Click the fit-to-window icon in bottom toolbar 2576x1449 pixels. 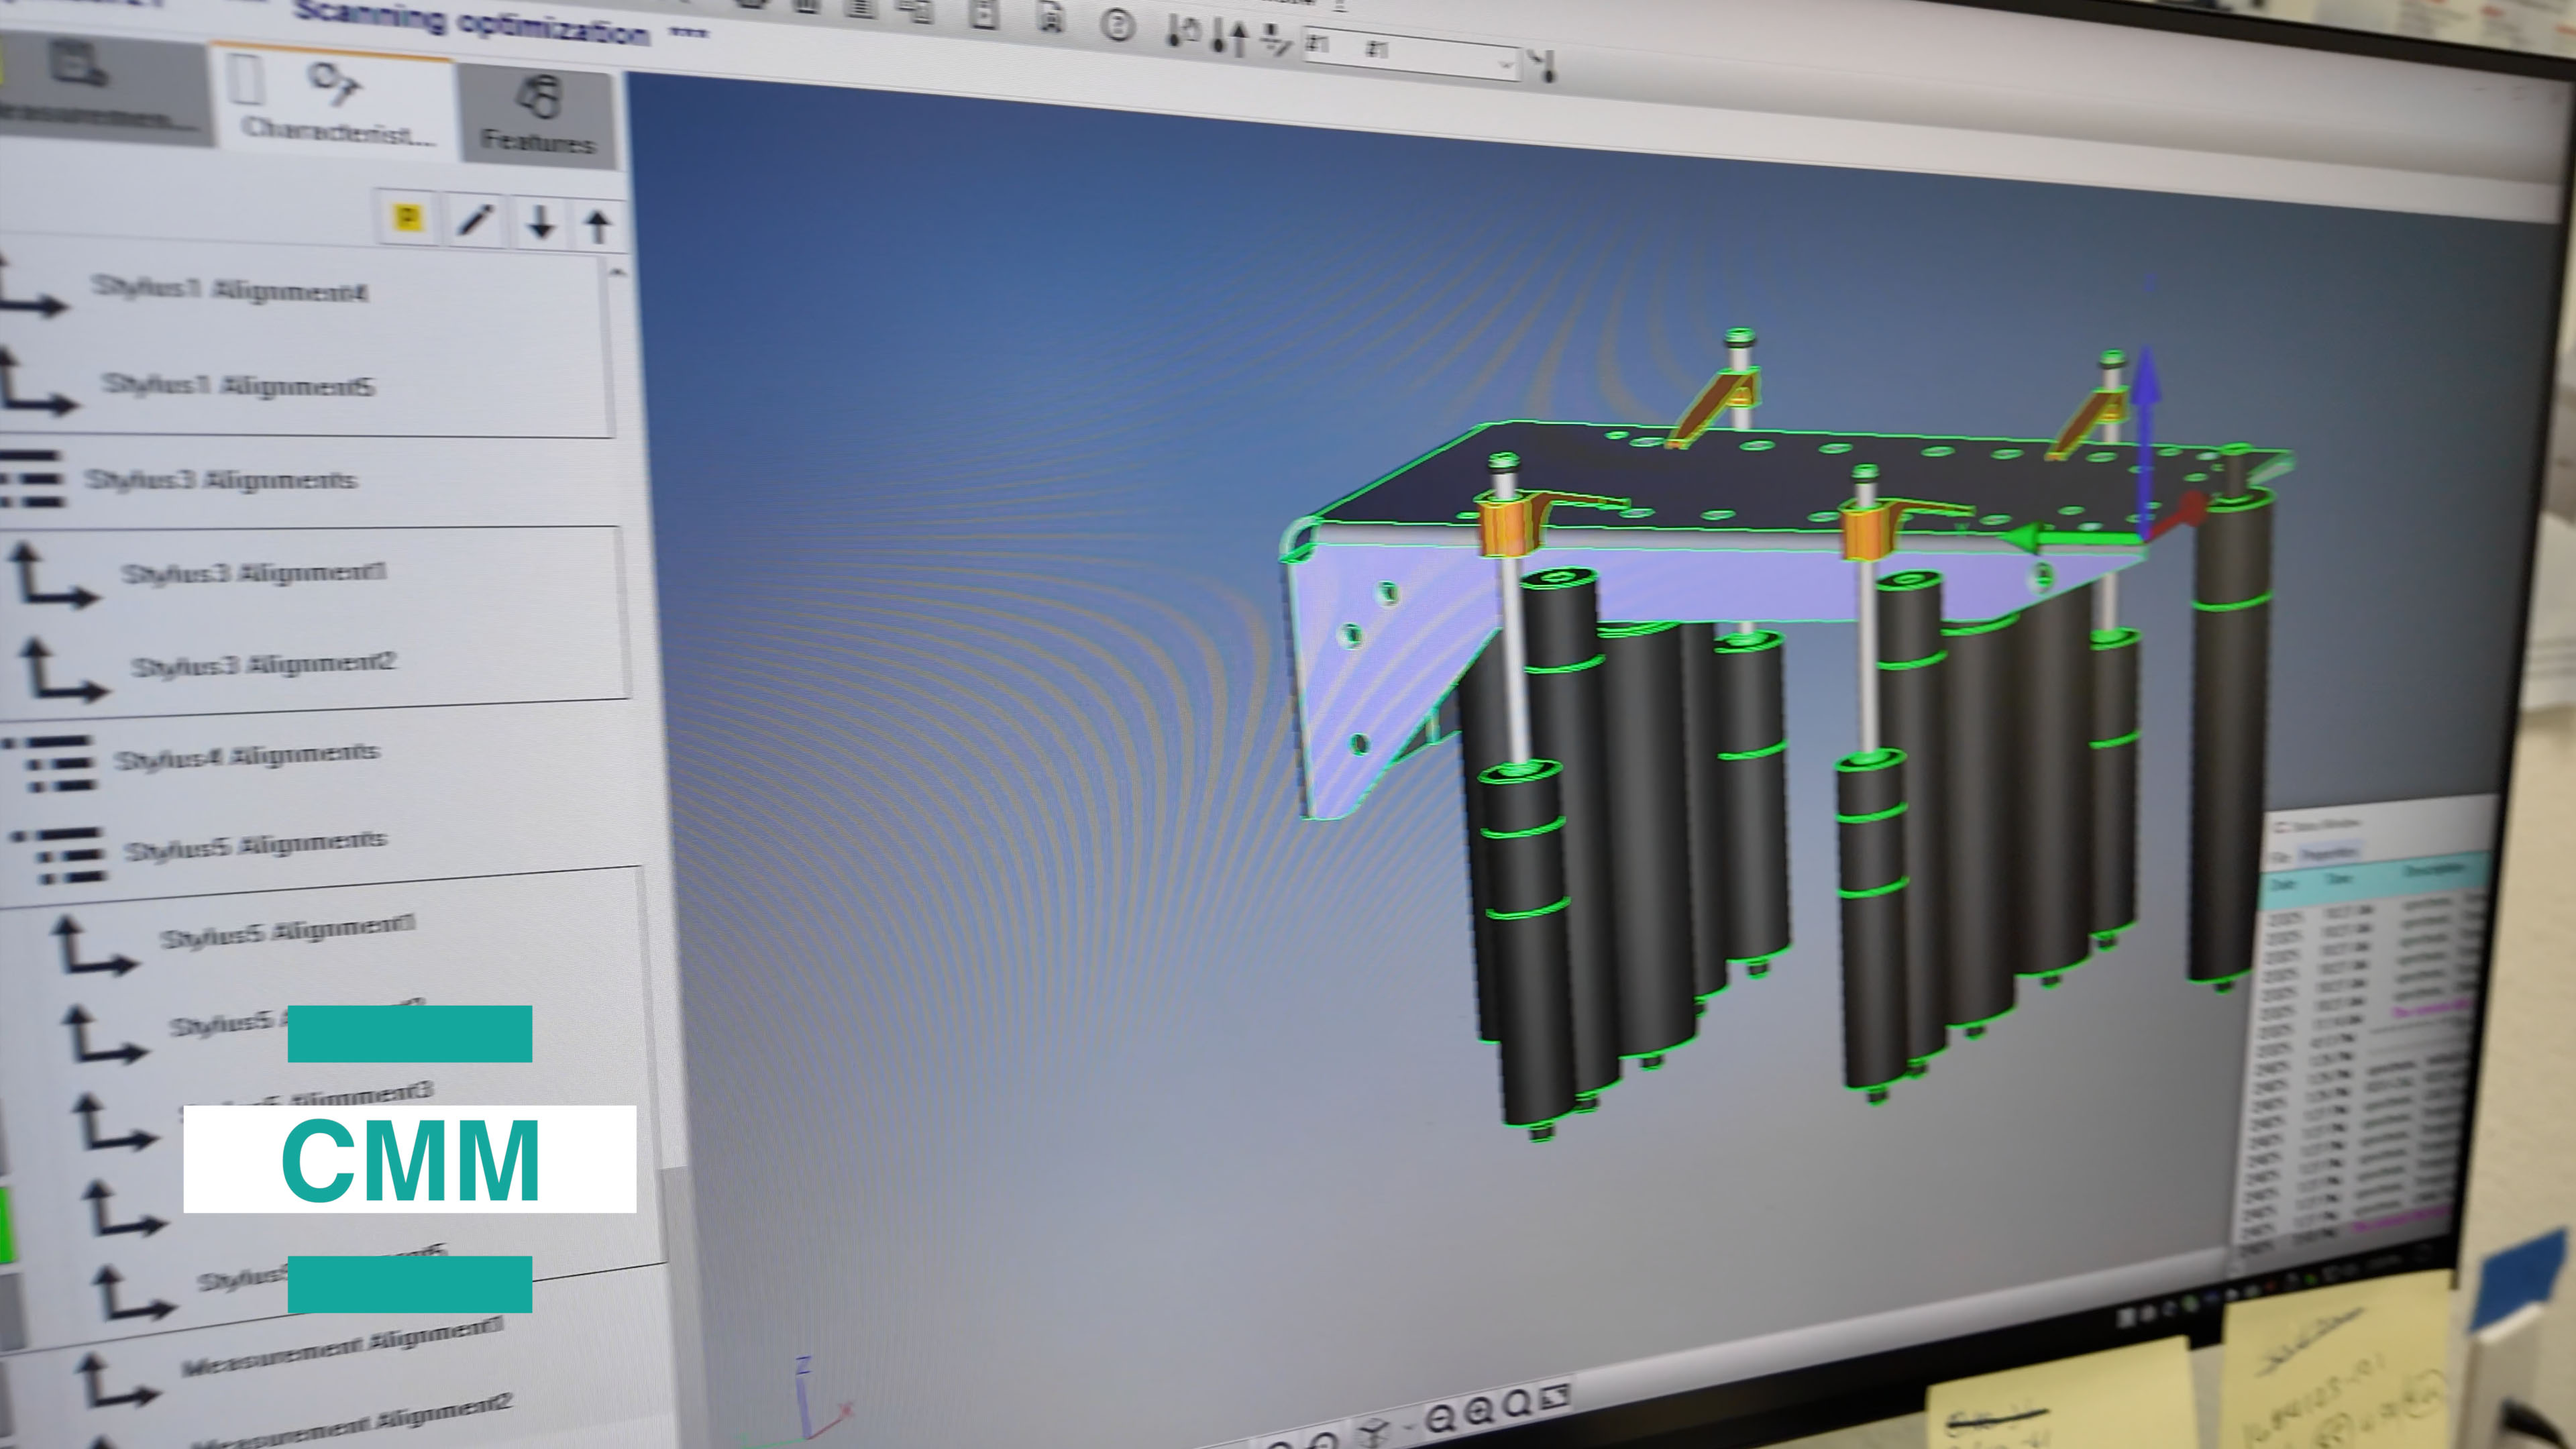[1555, 1398]
